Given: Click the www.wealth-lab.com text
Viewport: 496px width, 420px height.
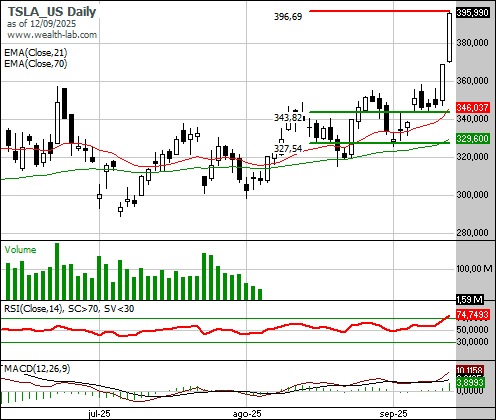Looking at the screenshot, I should 52,35.
